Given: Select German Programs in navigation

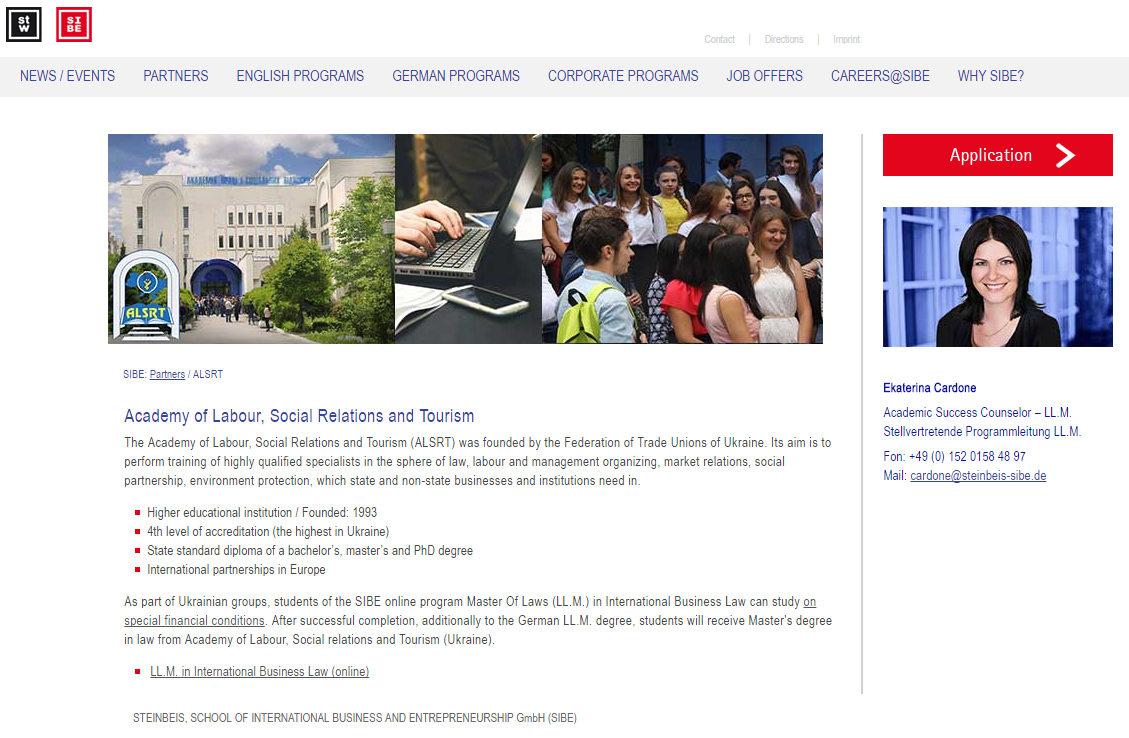Looking at the screenshot, I should point(456,76).
